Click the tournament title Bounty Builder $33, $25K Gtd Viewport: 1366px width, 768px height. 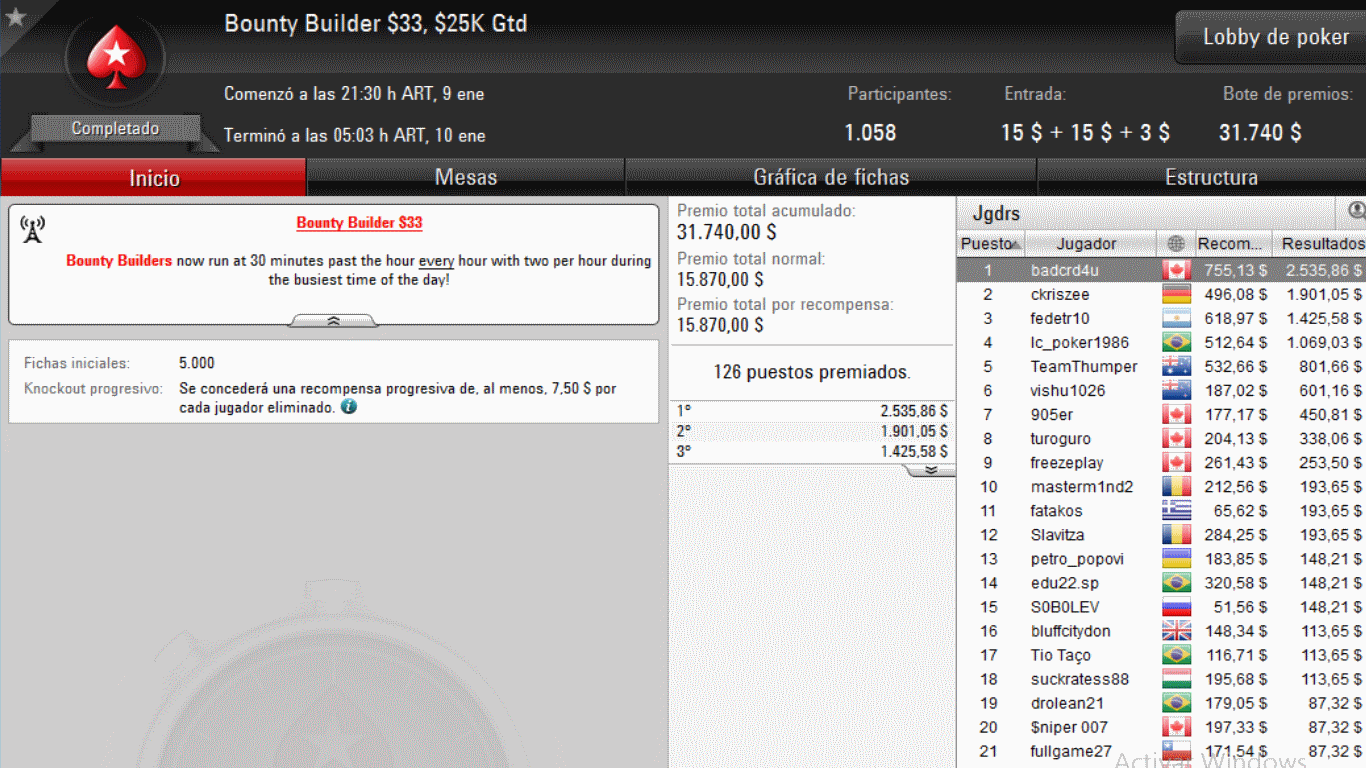376,23
